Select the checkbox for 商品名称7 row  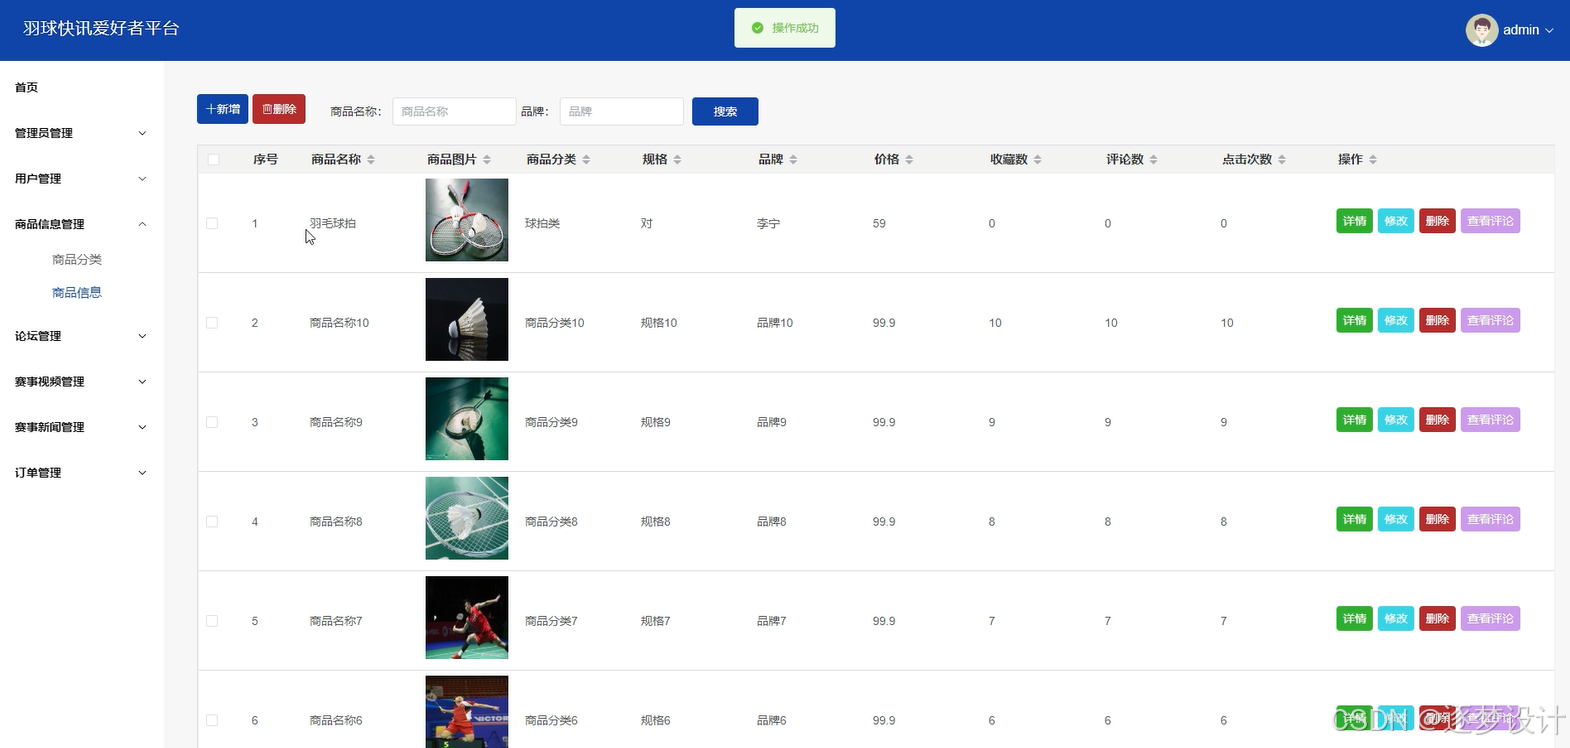pyautogui.click(x=212, y=621)
